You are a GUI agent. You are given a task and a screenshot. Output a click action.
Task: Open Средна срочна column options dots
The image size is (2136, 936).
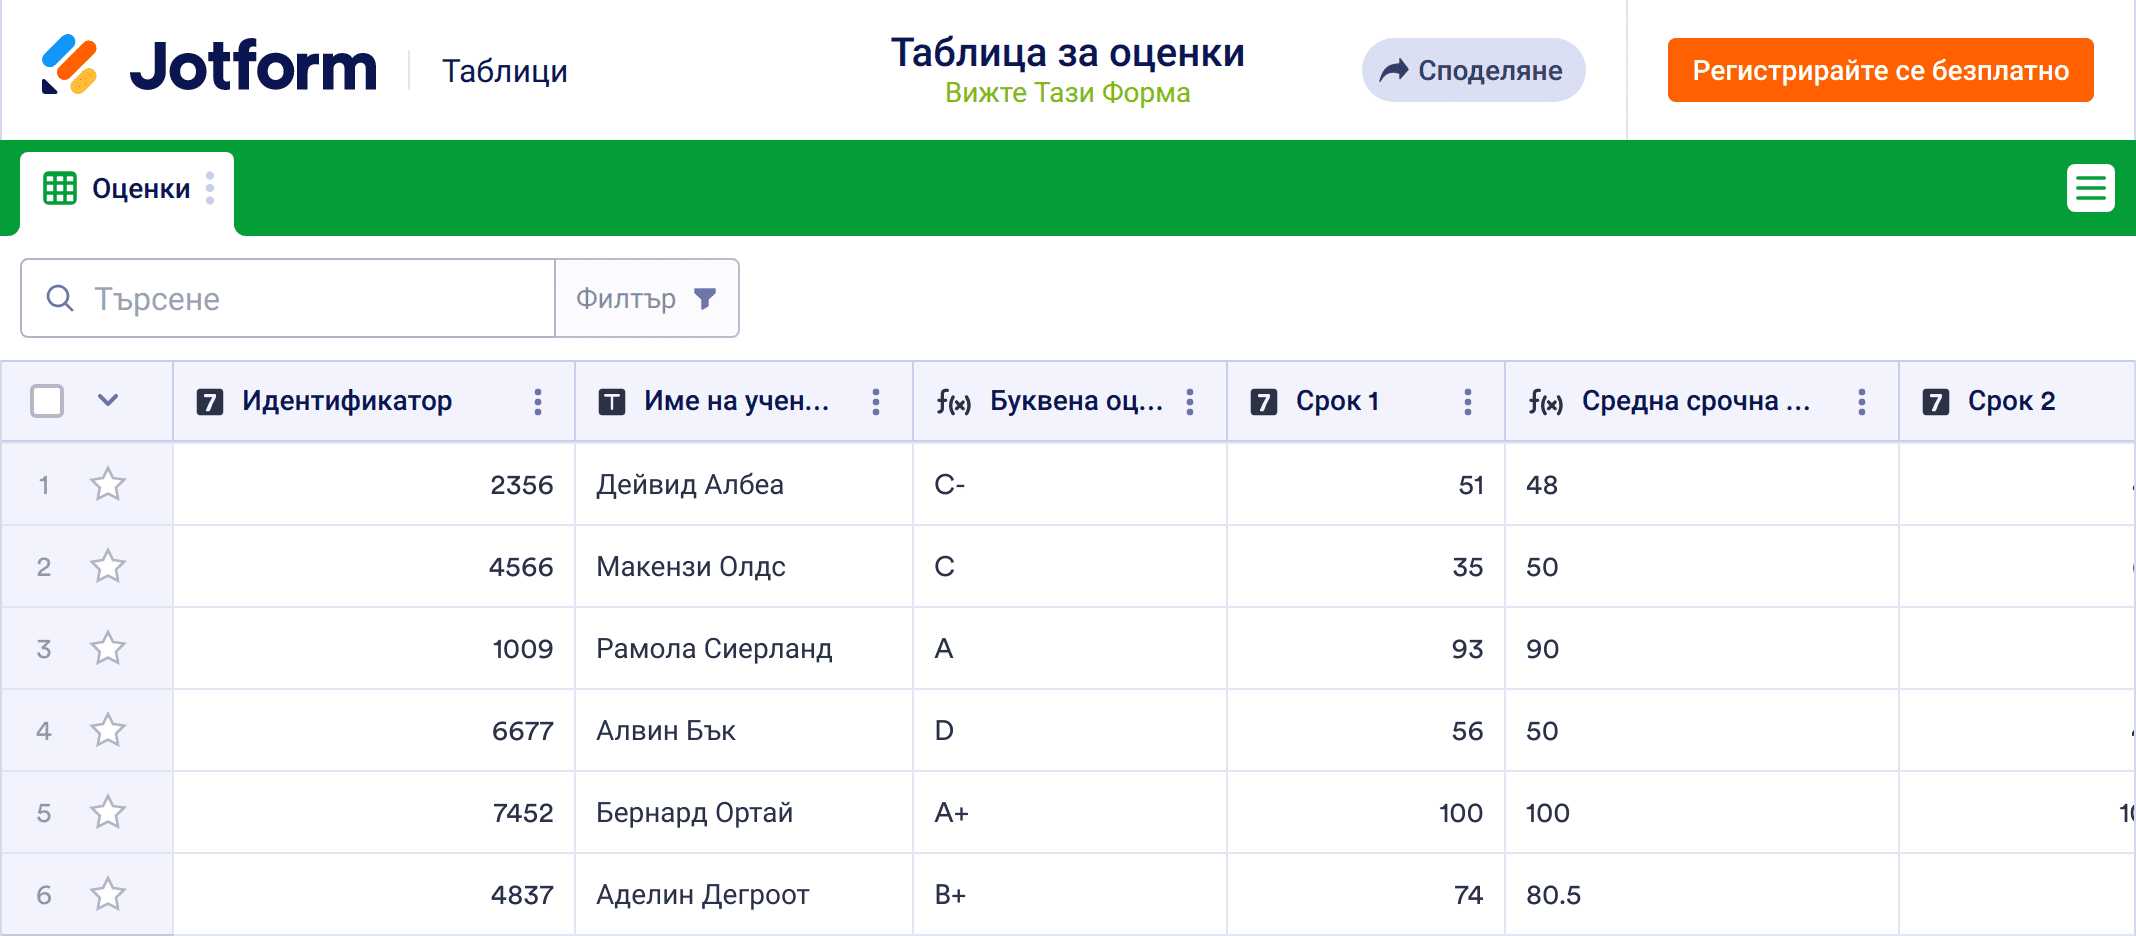click(1862, 402)
